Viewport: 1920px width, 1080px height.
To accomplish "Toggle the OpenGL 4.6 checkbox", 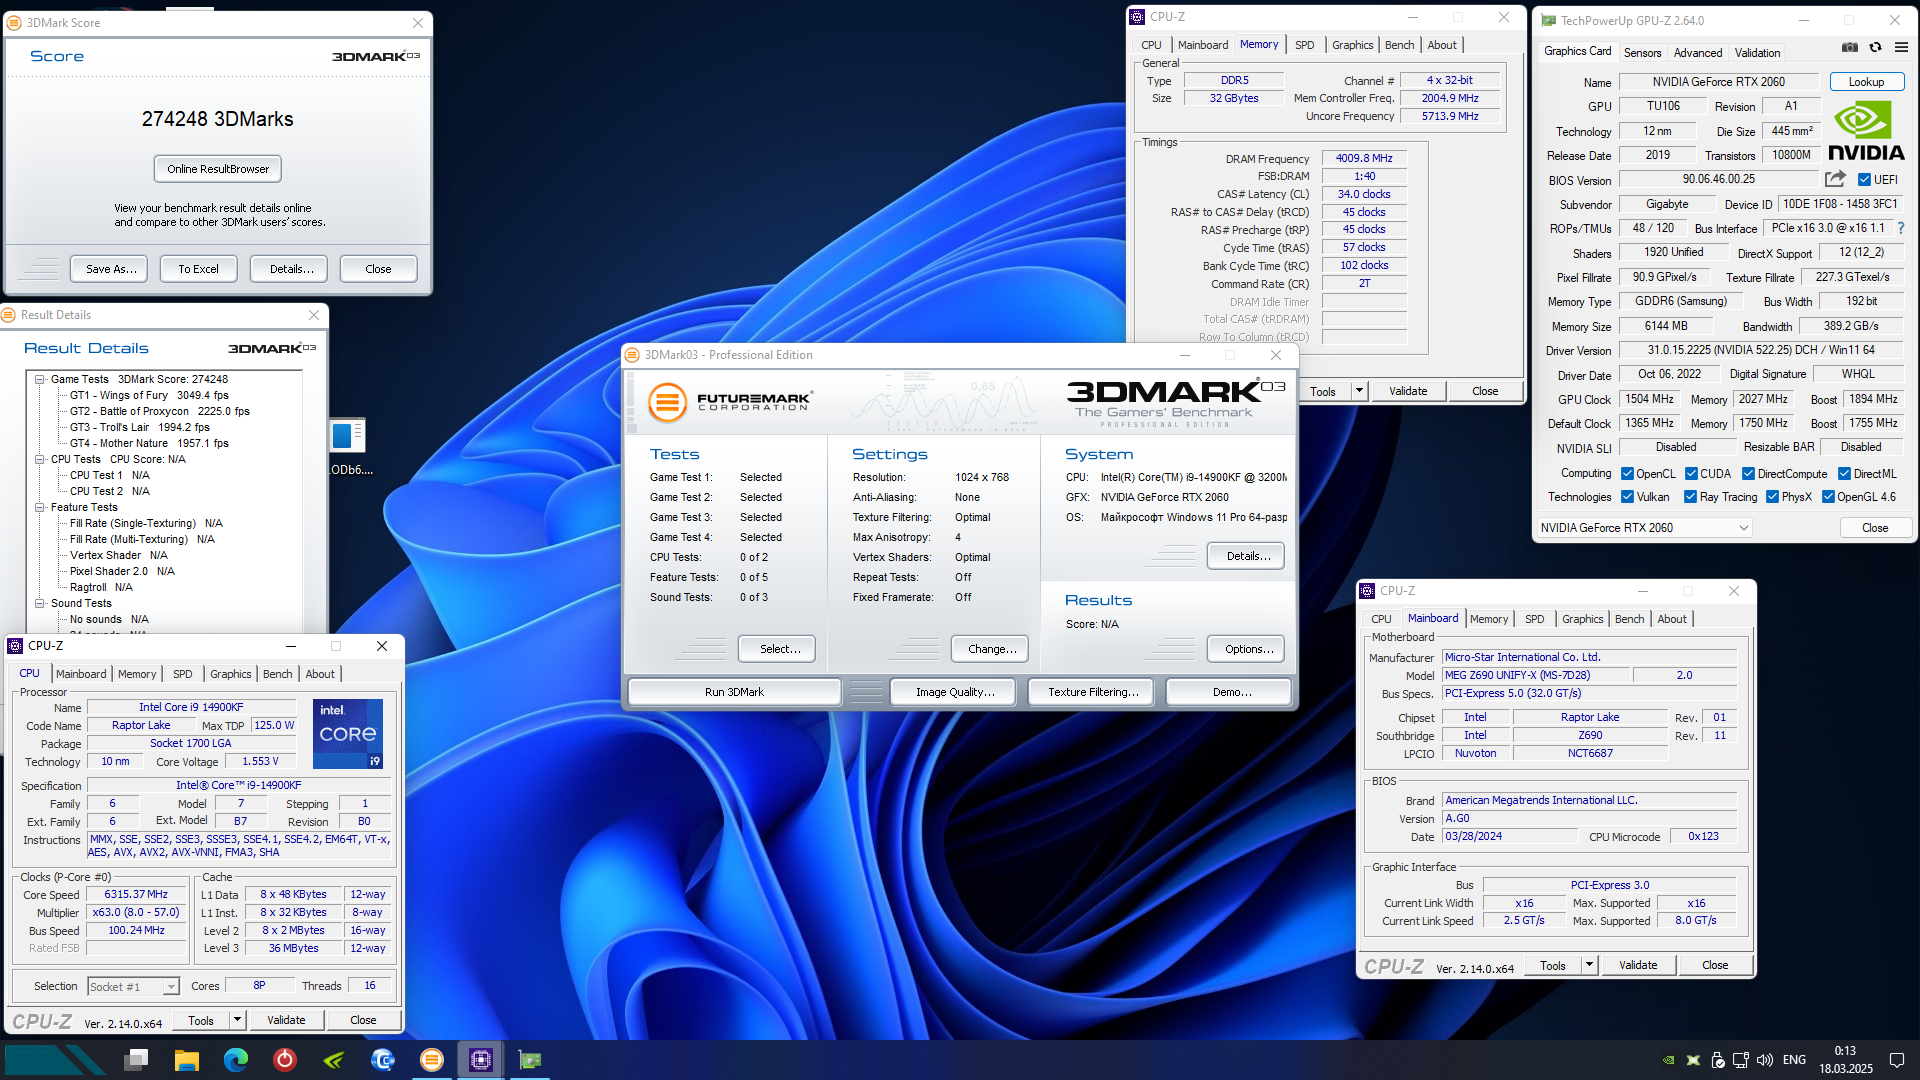I will pos(1828,497).
